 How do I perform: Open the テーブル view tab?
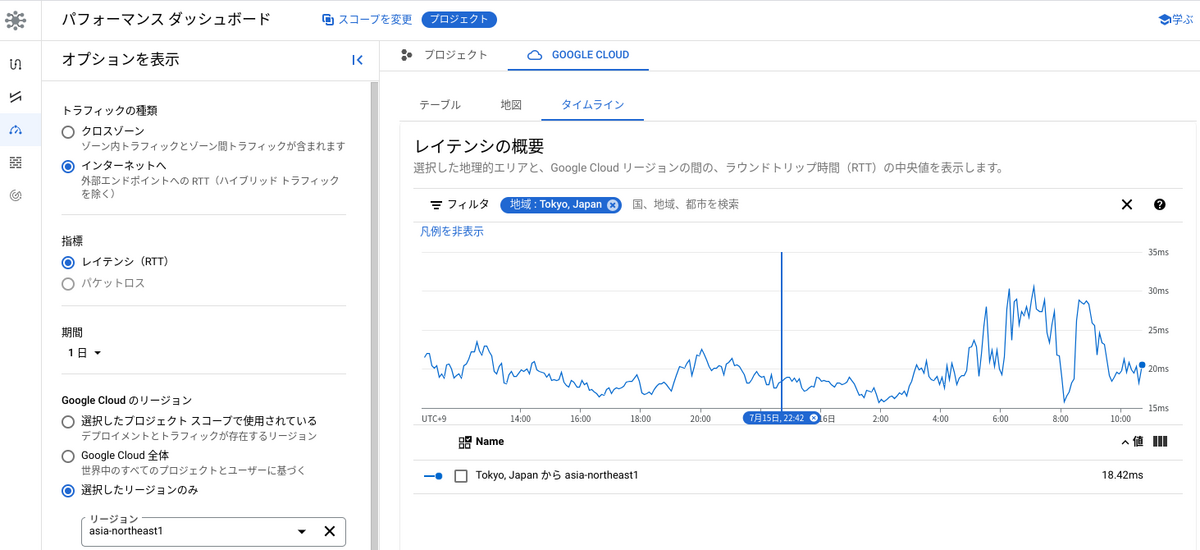[440, 105]
